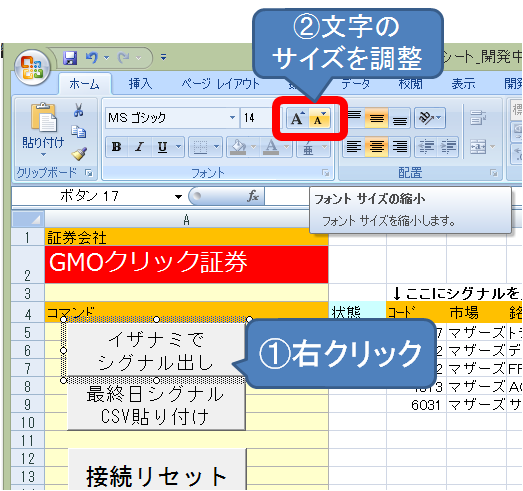Select column A header

[x=186, y=219]
